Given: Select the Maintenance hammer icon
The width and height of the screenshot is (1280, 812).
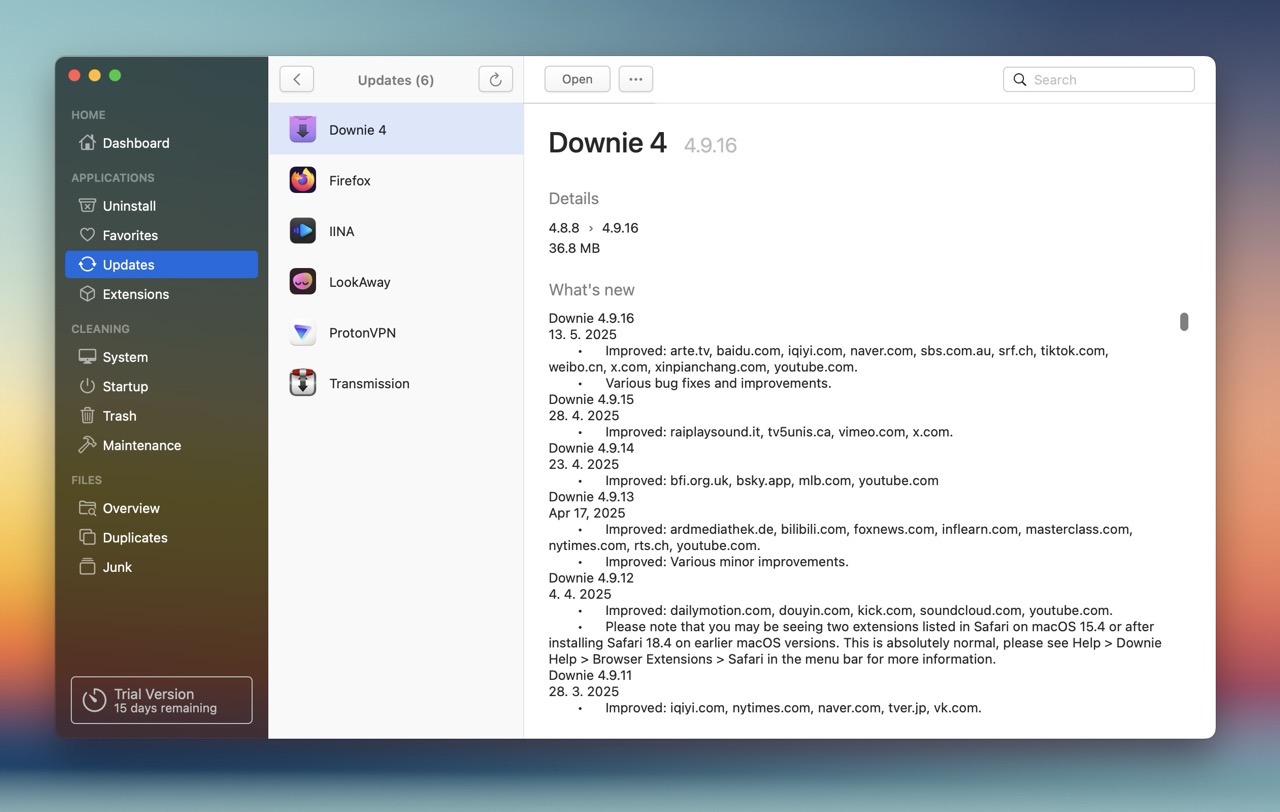Looking at the screenshot, I should coord(88,445).
